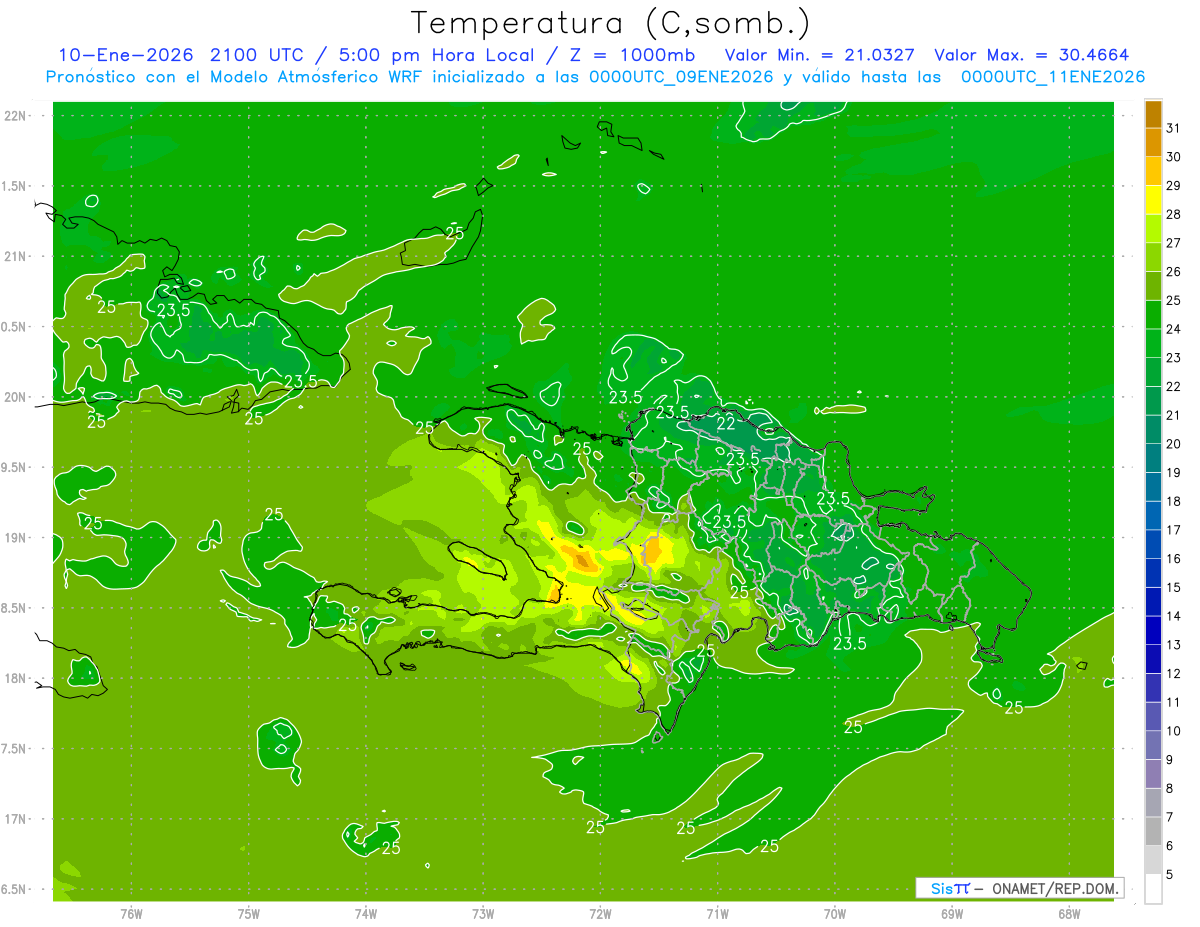Click 'Valor Min. = 21.0327' text

coord(820,55)
